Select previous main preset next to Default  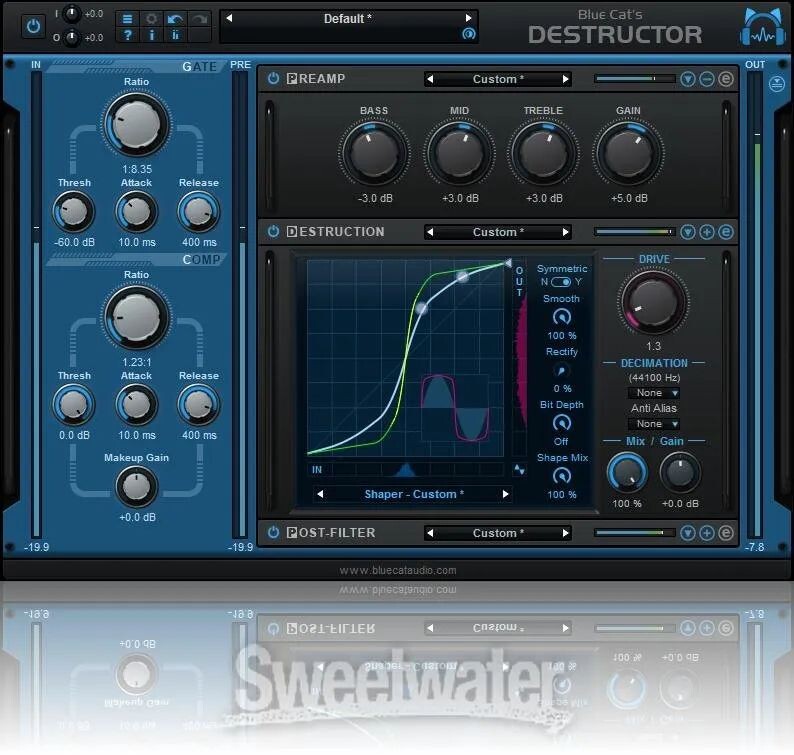(x=229, y=18)
